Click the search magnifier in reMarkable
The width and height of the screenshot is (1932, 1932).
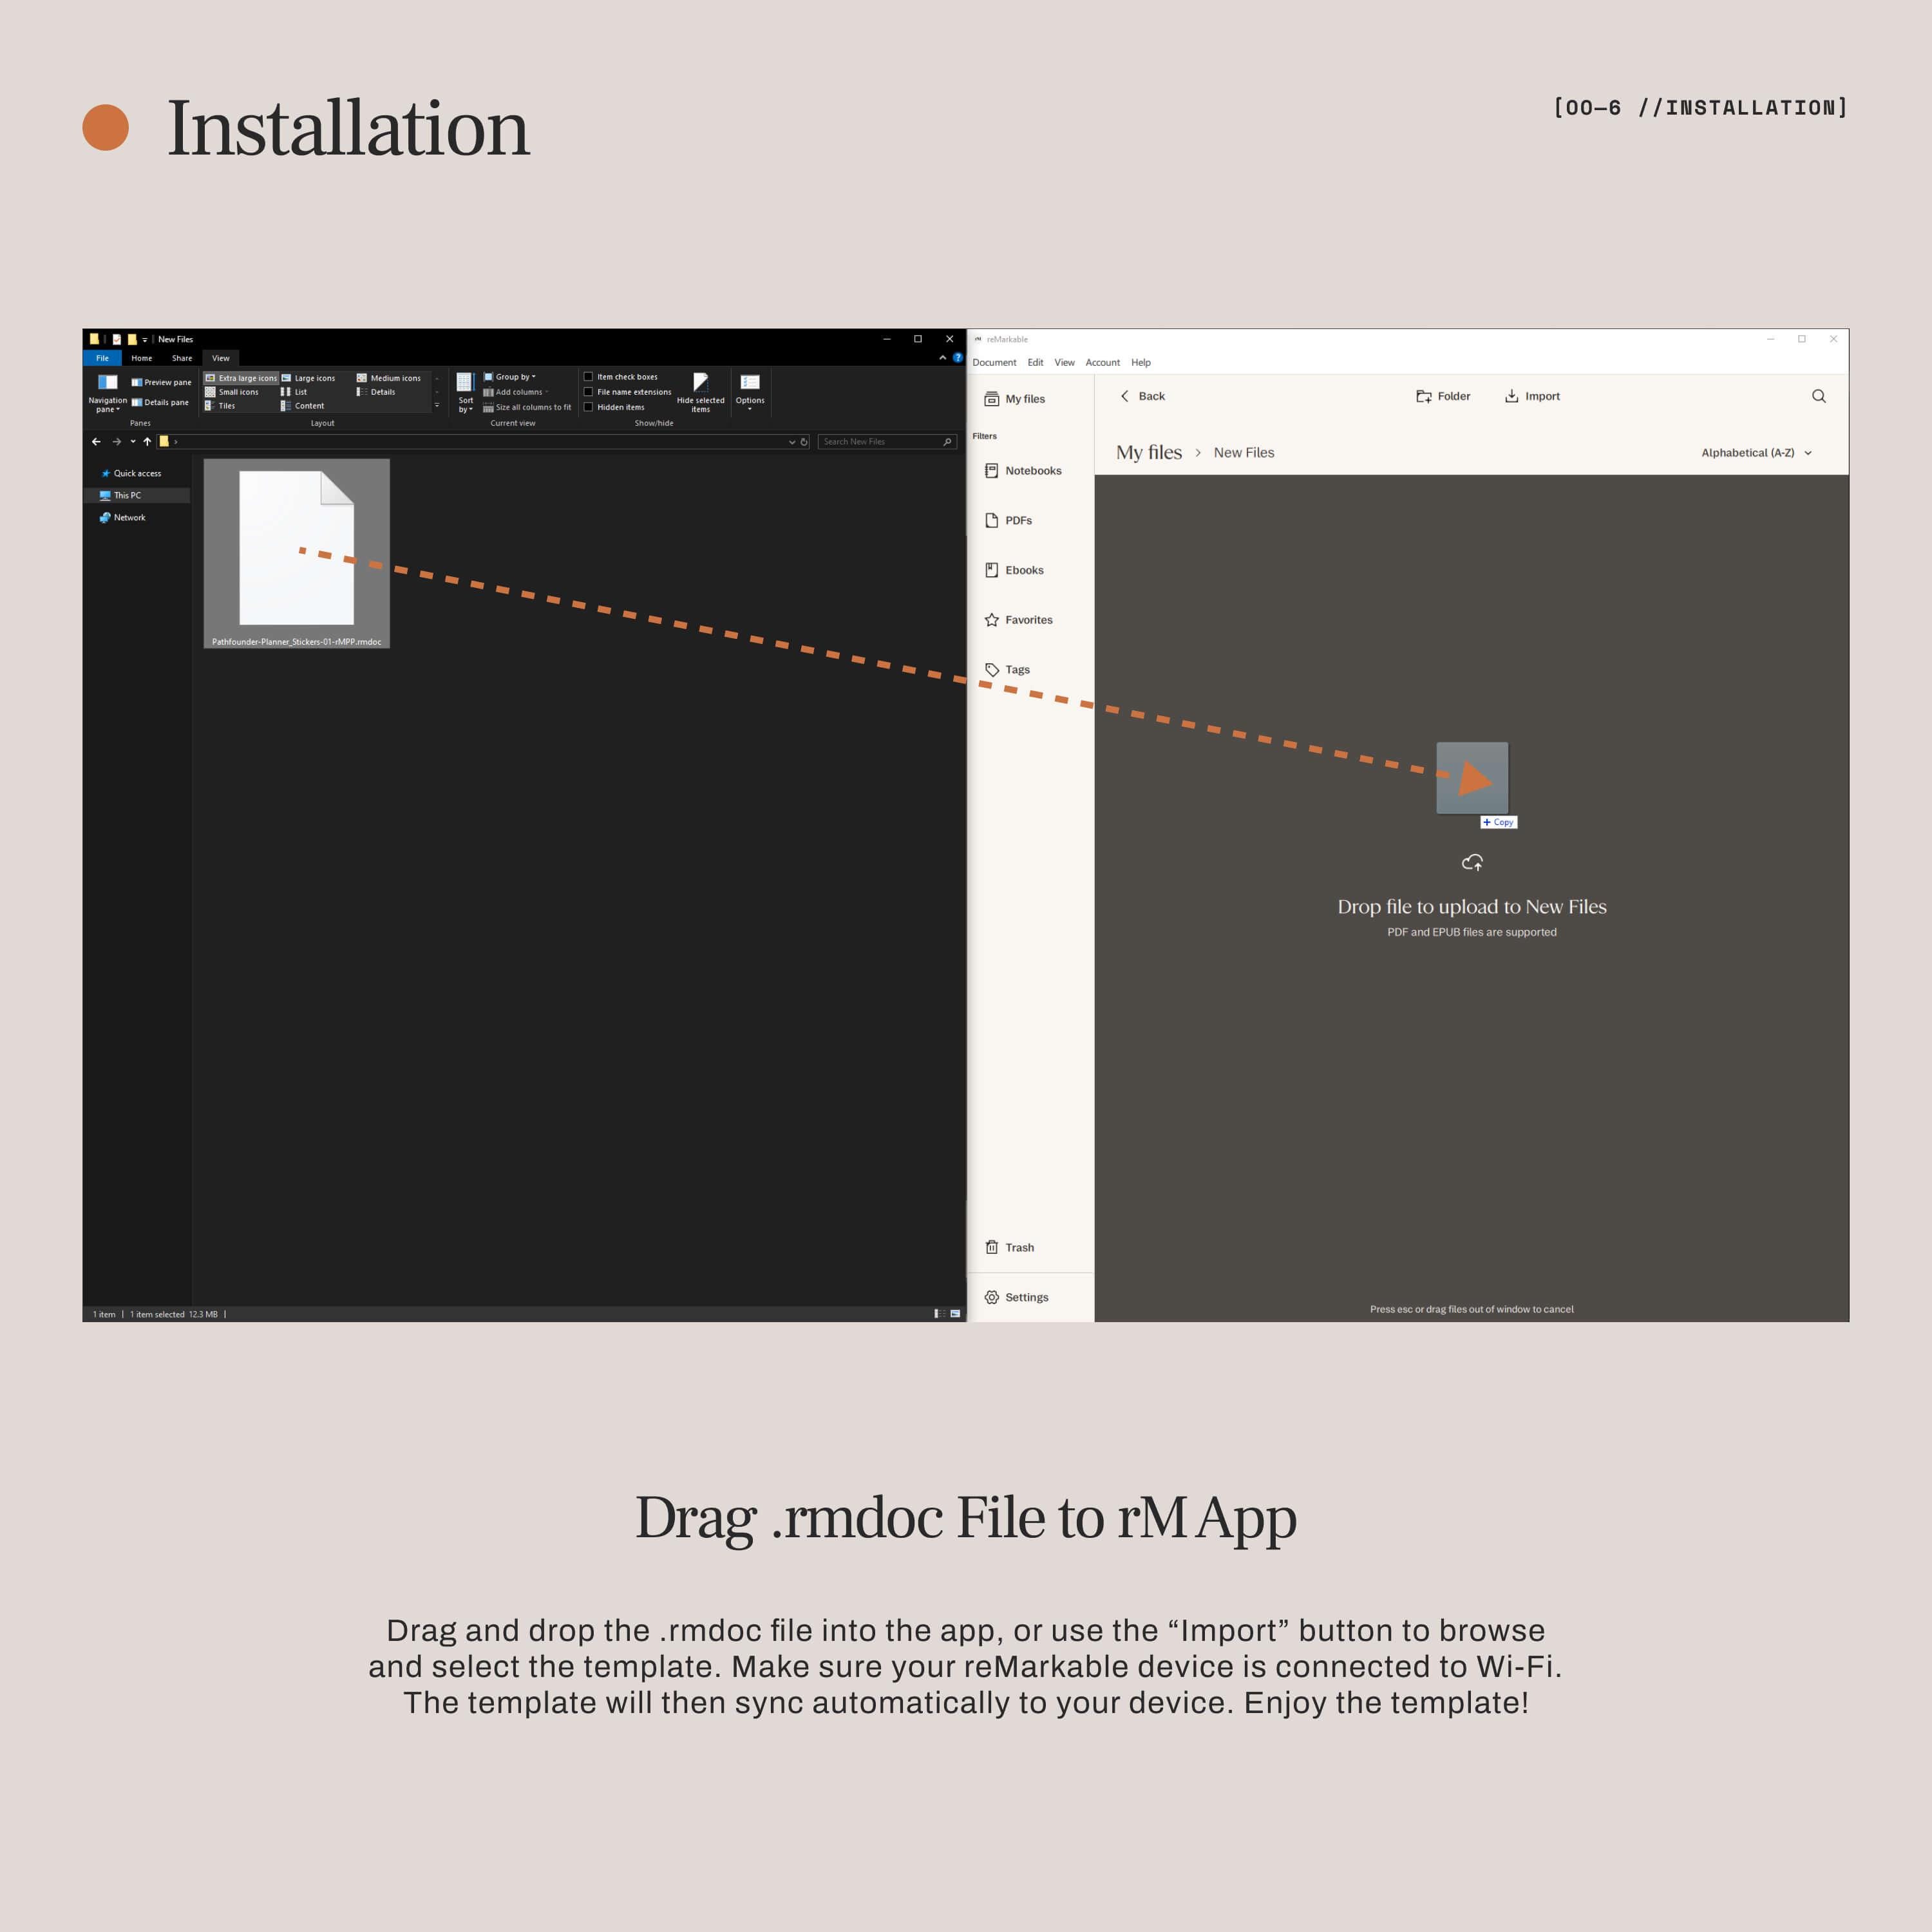[1819, 397]
